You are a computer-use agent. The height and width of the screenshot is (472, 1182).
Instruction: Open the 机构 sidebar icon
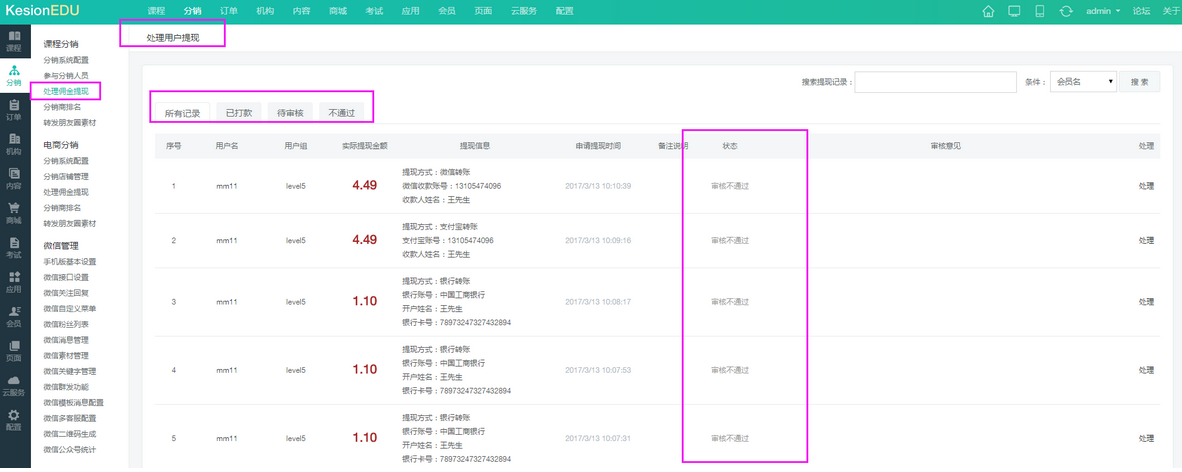coord(14,144)
